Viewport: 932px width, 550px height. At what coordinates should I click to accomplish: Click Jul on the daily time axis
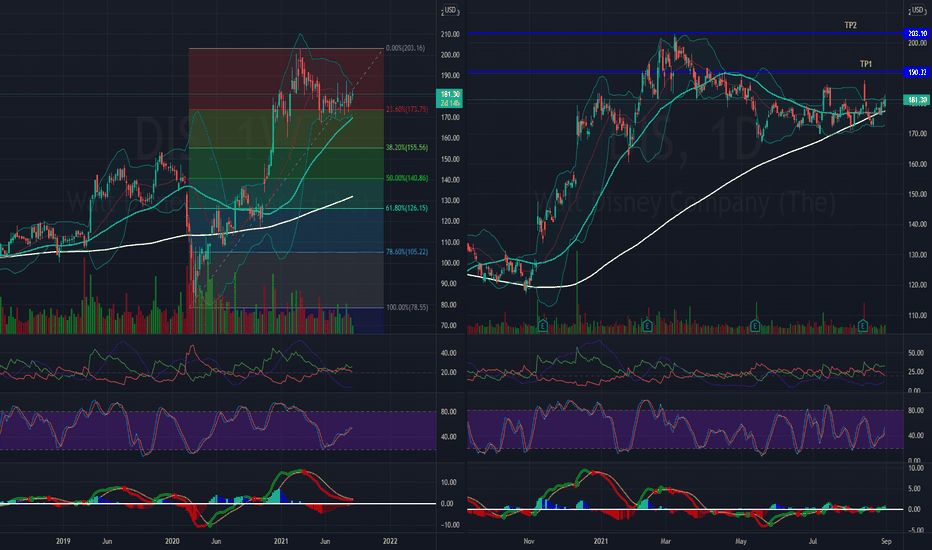[812, 541]
